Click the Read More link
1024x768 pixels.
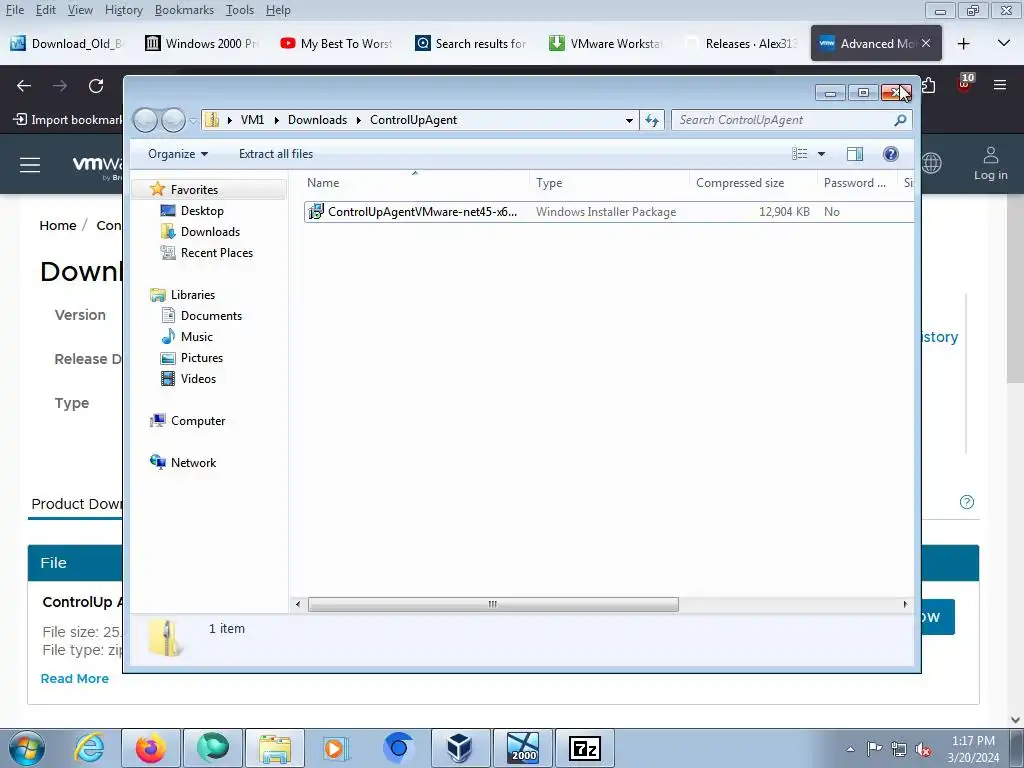[74, 679]
